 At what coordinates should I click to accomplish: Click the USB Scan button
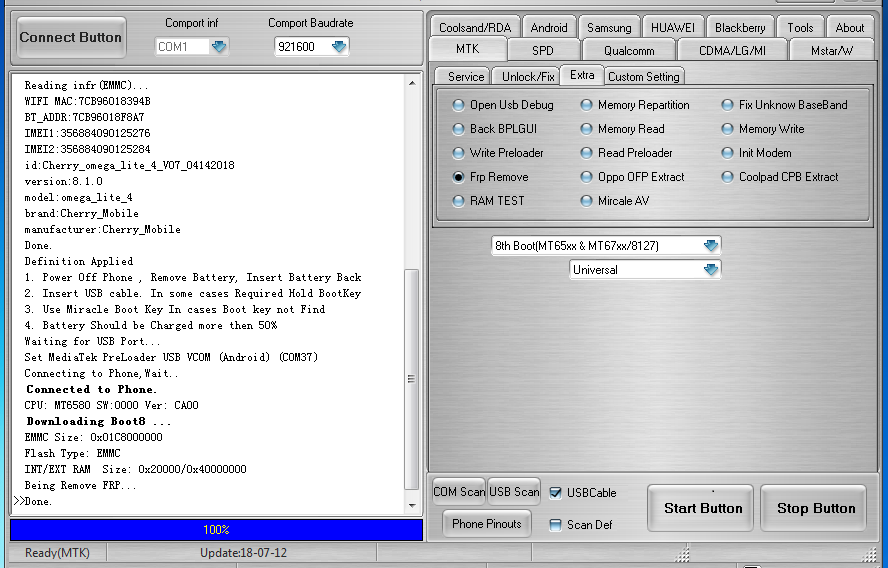click(514, 492)
